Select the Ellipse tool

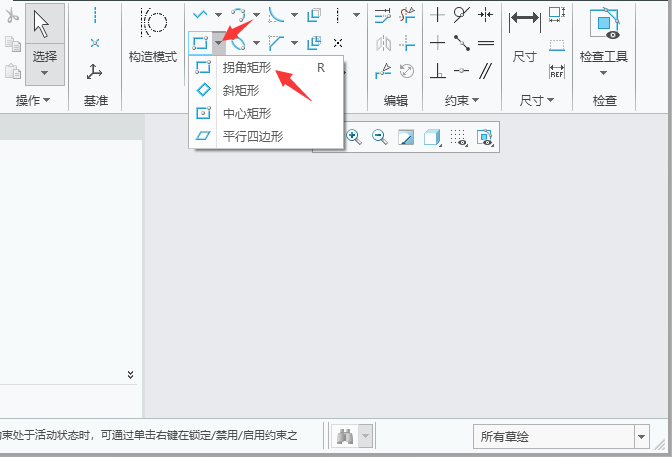pos(239,43)
